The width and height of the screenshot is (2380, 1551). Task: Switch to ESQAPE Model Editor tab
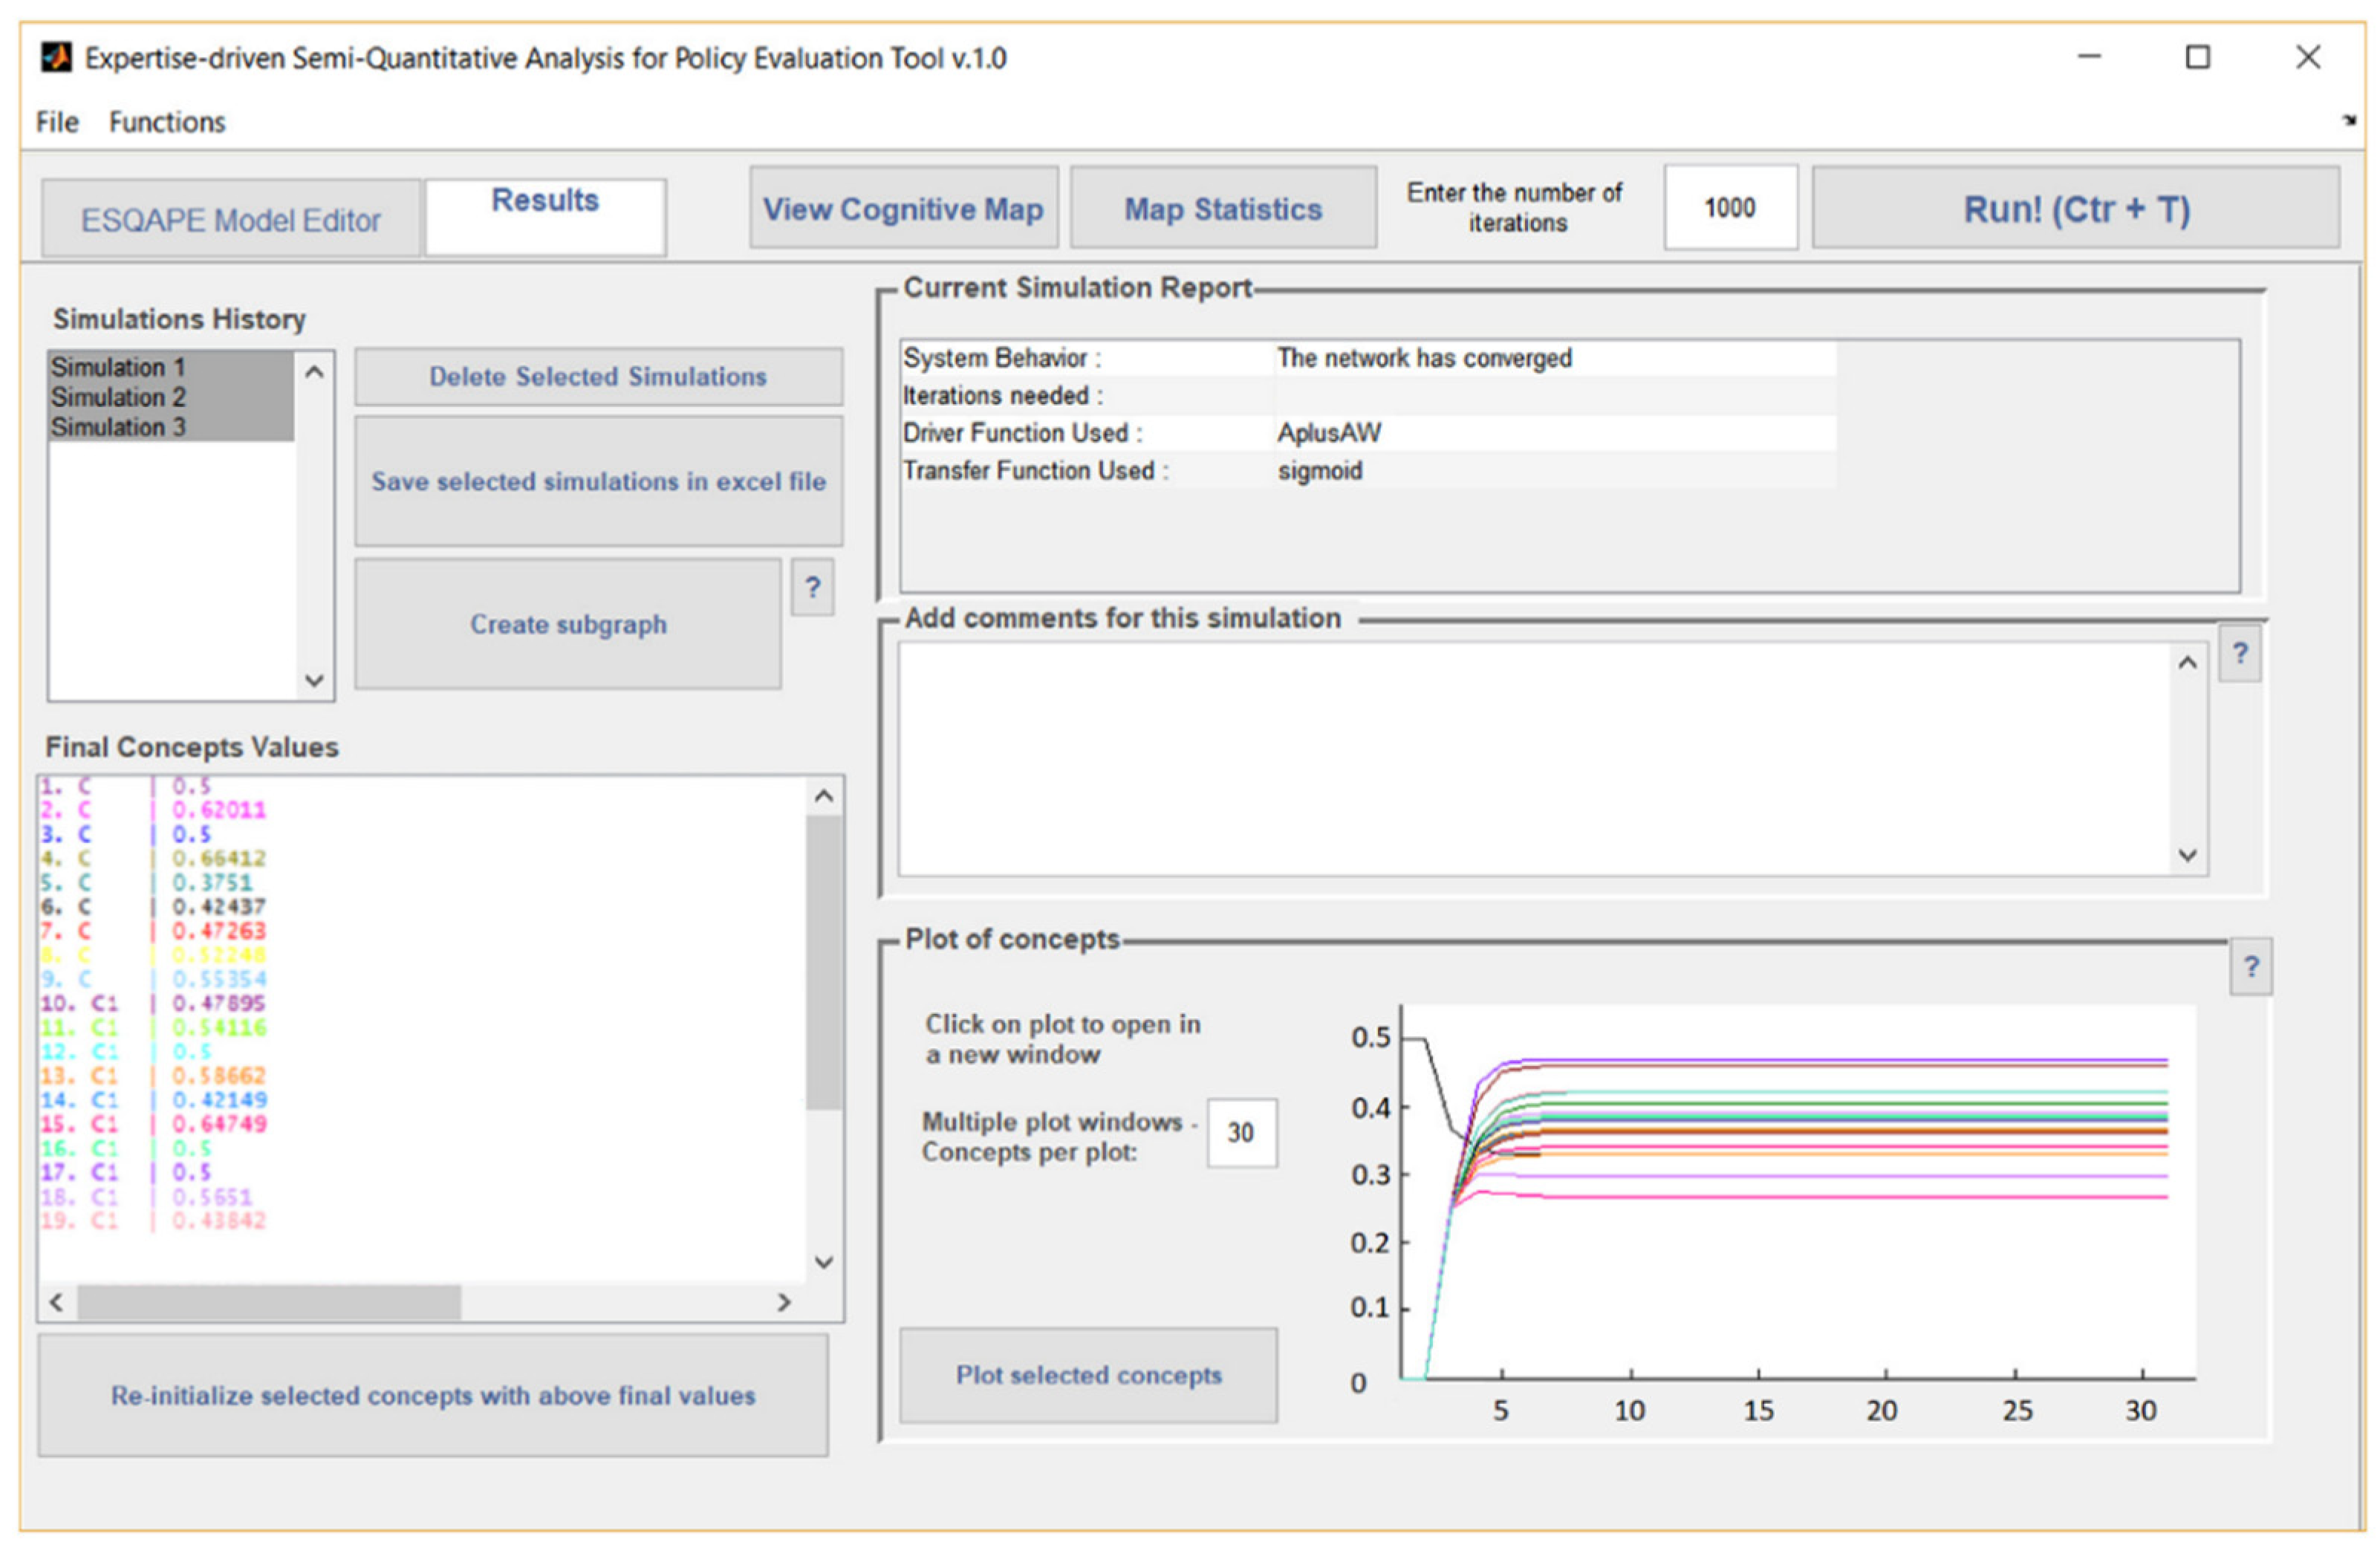[x=230, y=219]
